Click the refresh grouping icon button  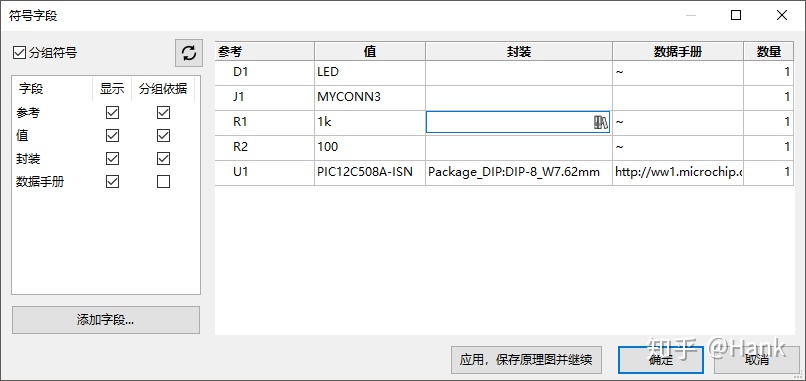(189, 53)
